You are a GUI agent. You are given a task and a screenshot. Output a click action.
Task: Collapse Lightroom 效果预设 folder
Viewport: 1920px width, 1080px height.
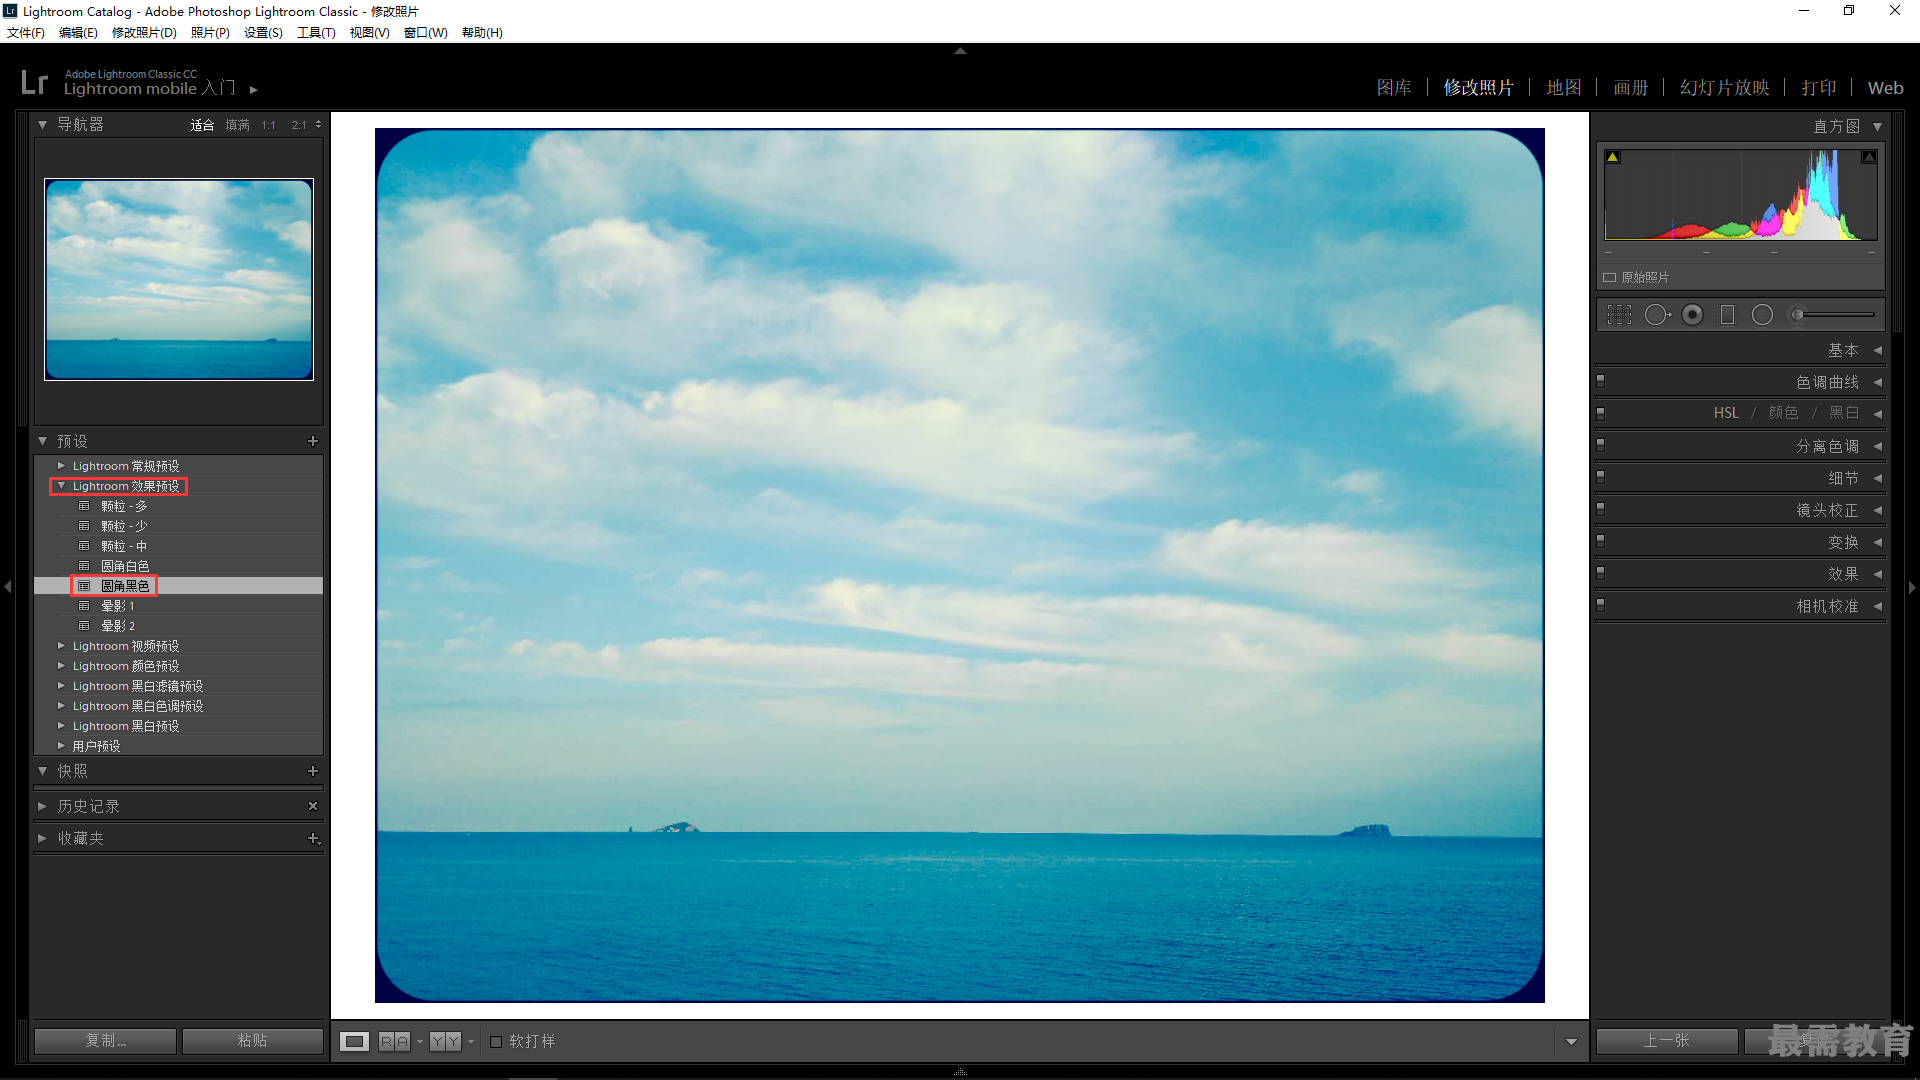coord(61,486)
